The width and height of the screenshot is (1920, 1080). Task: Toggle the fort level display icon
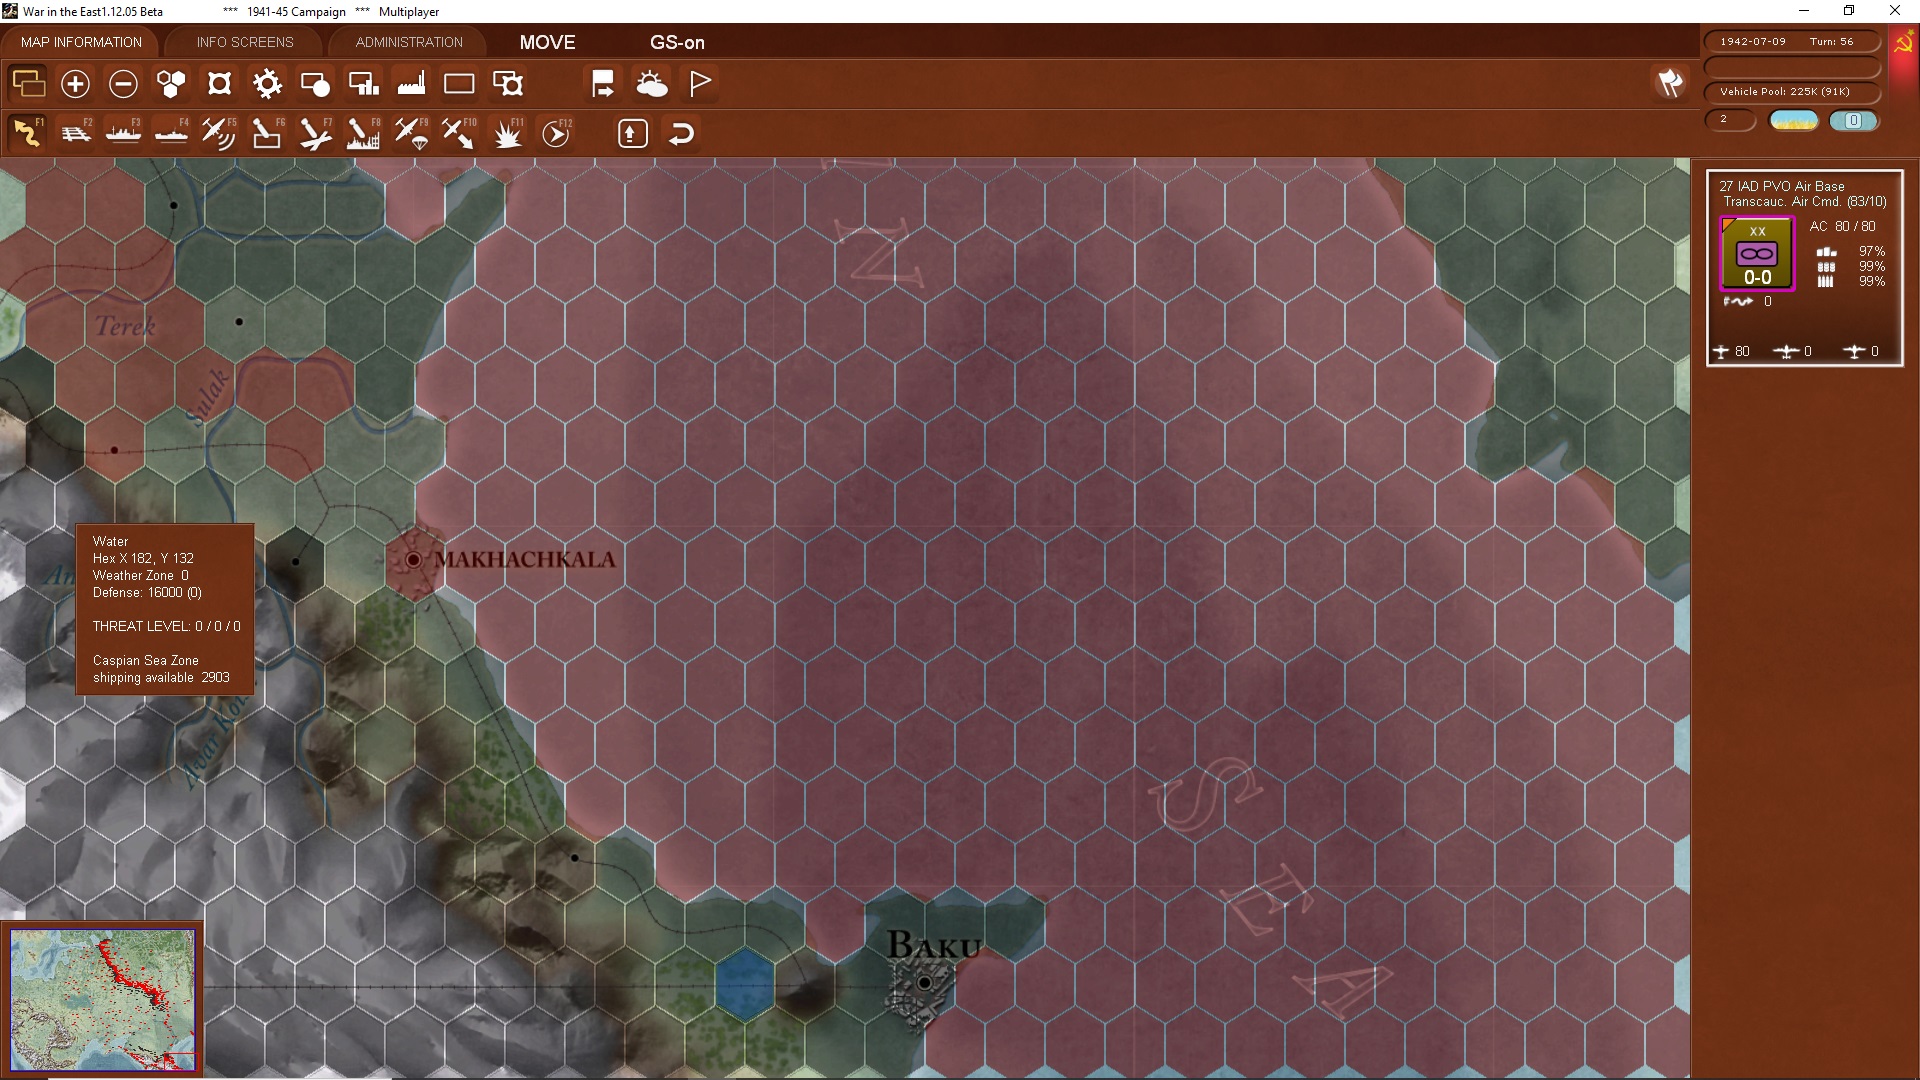coord(219,84)
